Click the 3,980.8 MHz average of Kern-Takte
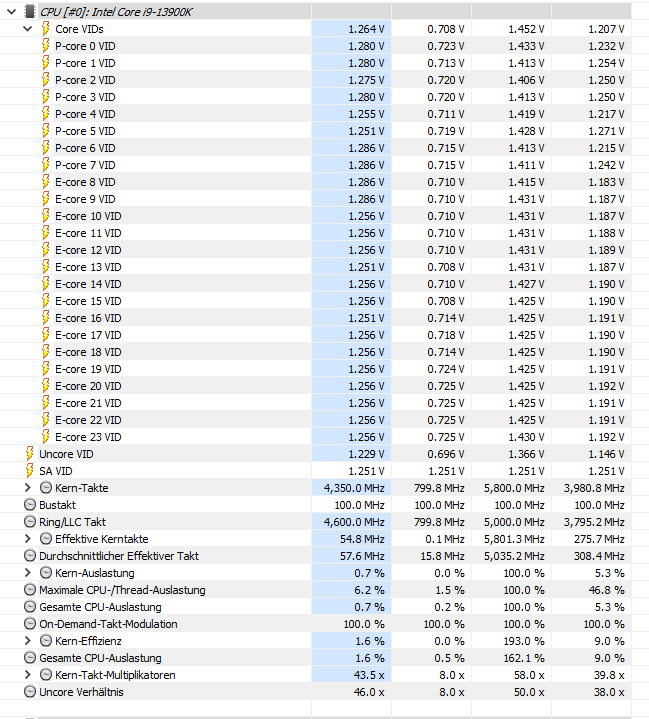The image size is (649, 719). (x=594, y=488)
